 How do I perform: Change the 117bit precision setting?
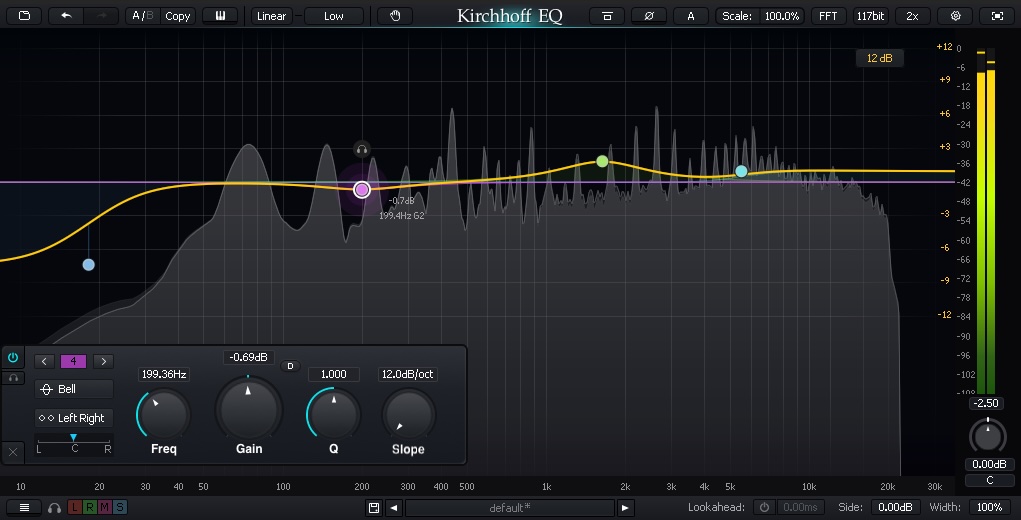871,16
